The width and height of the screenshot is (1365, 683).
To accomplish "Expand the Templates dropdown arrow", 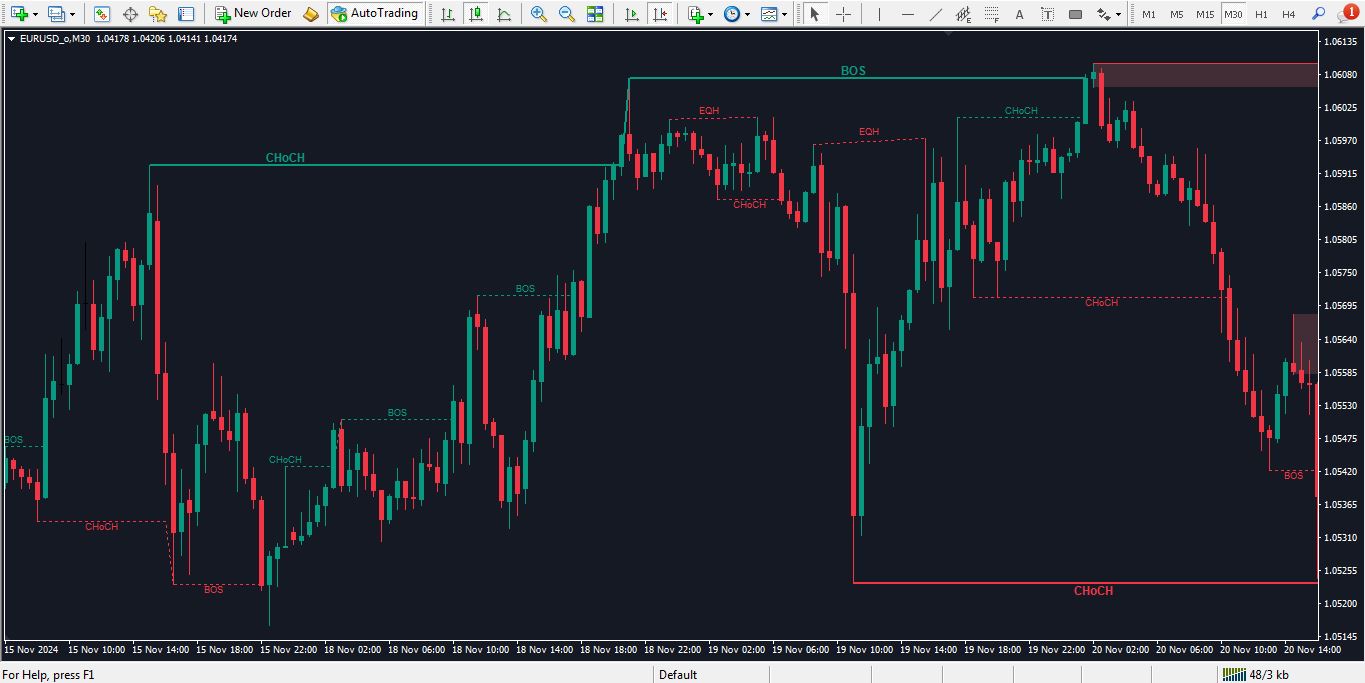I will tap(784, 14).
